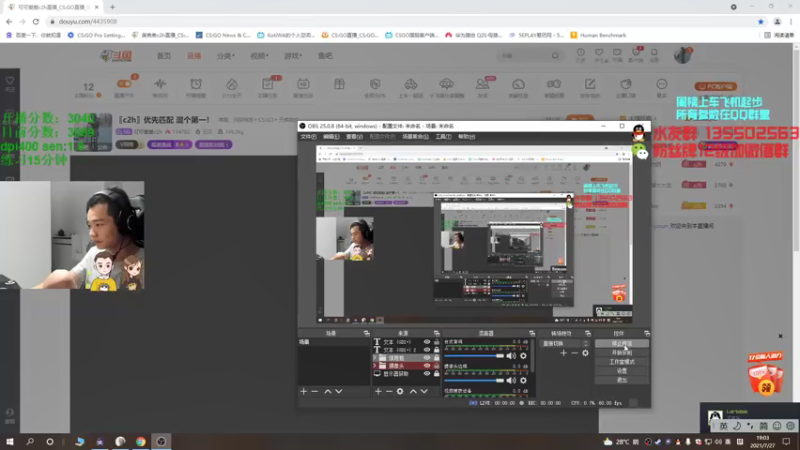Mute the mixer channel below 台式音响
The height and width of the screenshot is (450, 800).
[511, 380]
